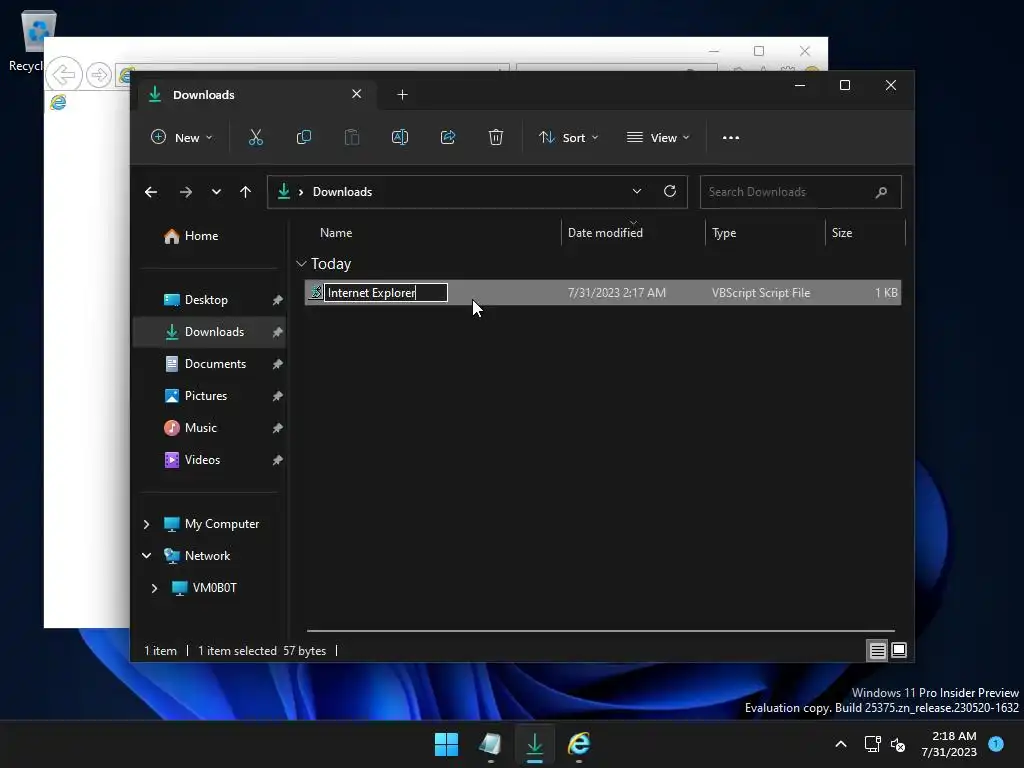Click the Copy icon in toolbar

[304, 137]
